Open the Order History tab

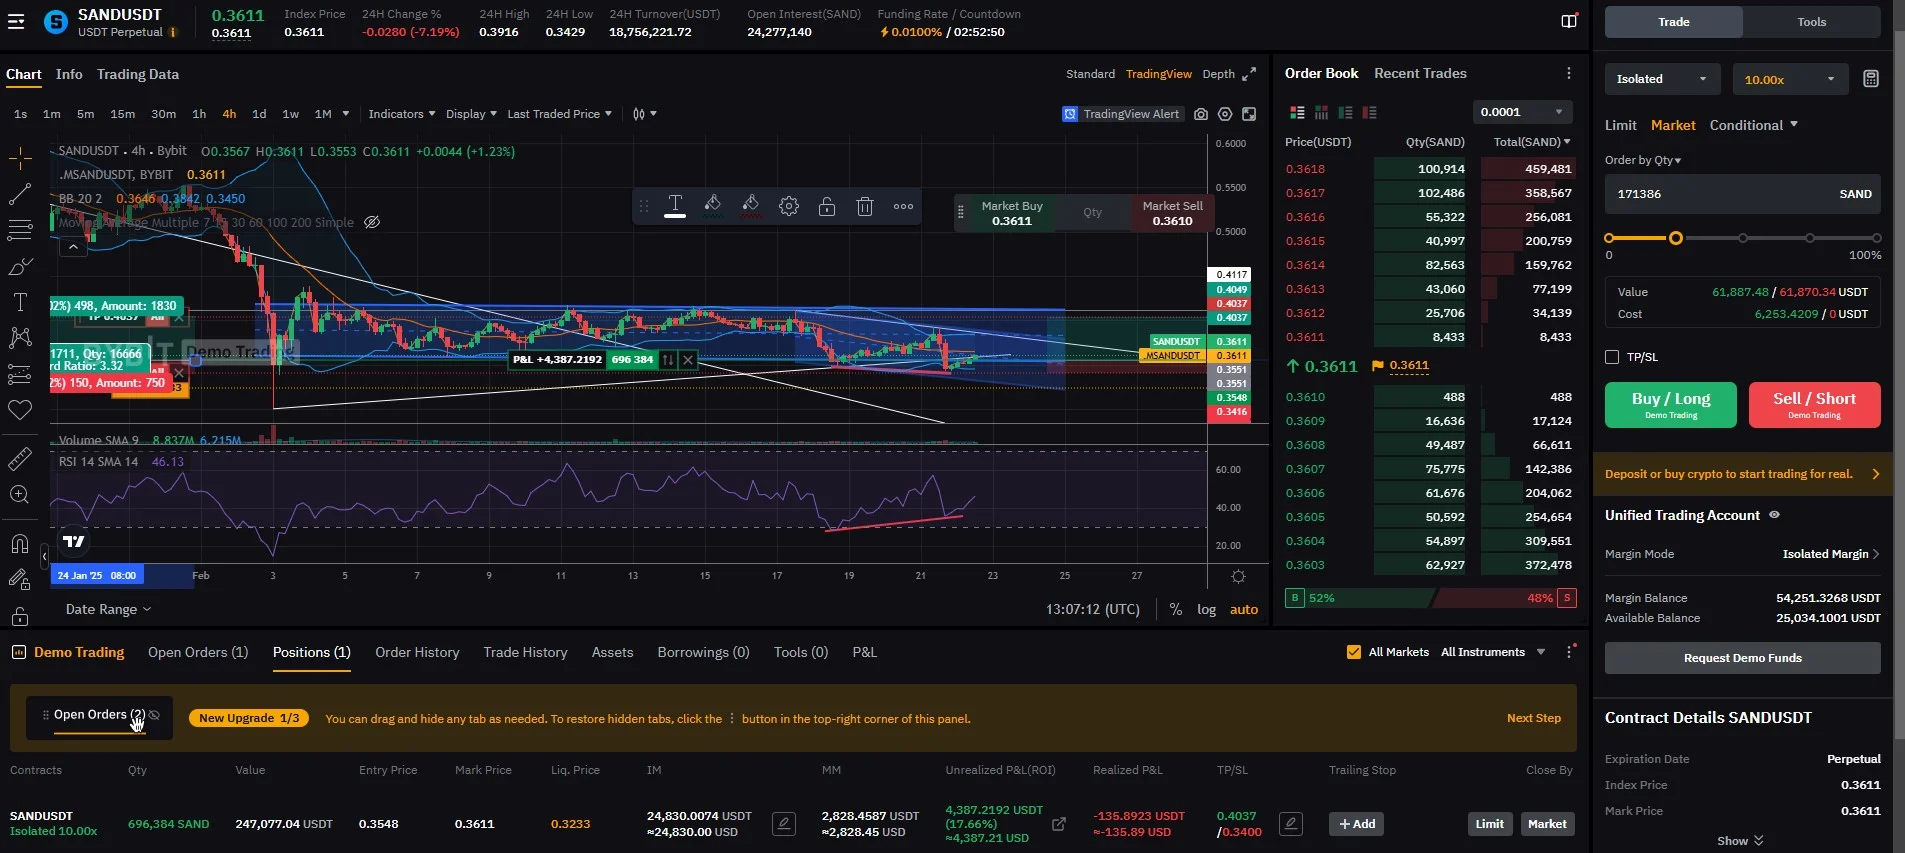click(417, 652)
